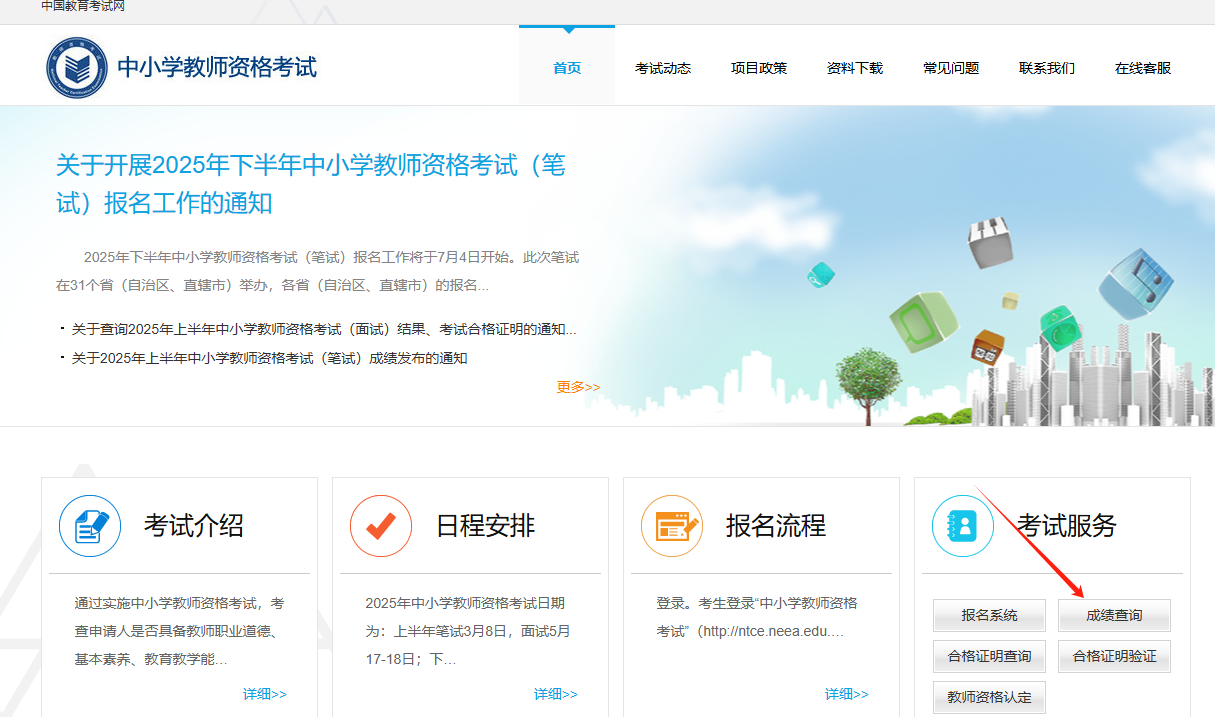Image resolution: width=1215 pixels, height=717 pixels.
Task: Click the teacher exam site logo
Action: pyautogui.click(x=77, y=68)
